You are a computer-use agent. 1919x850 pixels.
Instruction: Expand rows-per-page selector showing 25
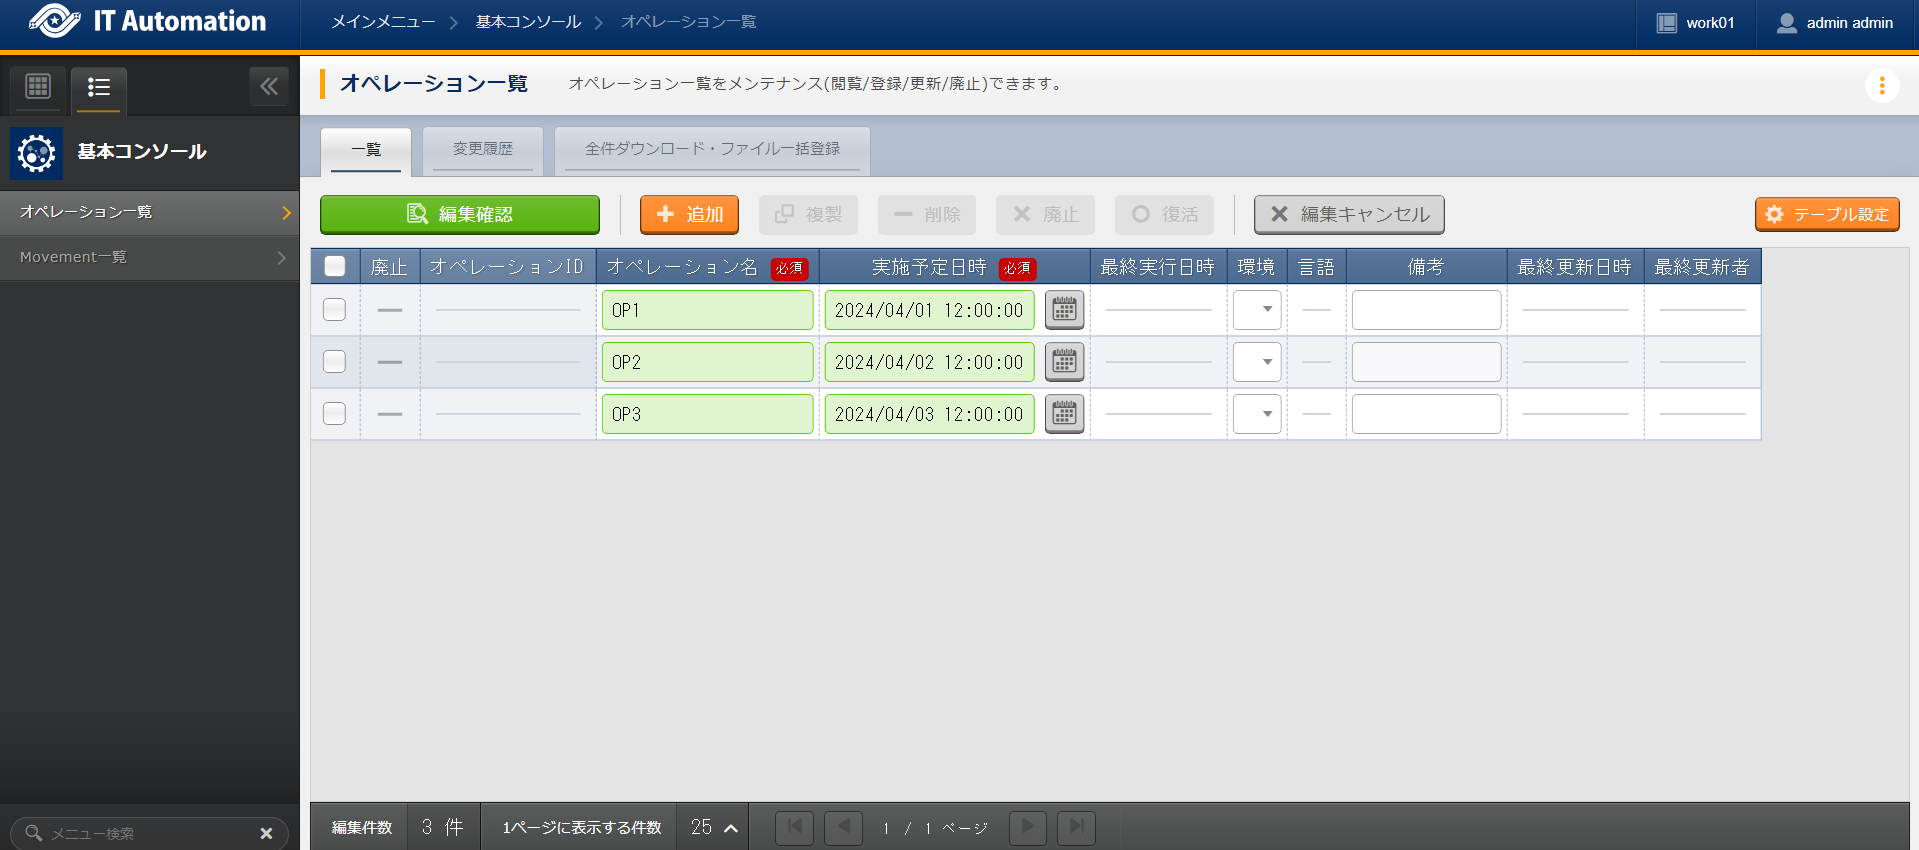pyautogui.click(x=714, y=828)
